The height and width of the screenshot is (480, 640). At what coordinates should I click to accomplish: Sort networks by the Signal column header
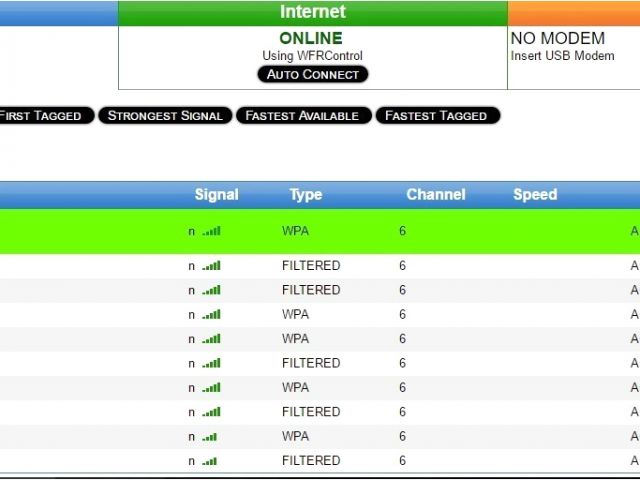[x=216, y=195]
